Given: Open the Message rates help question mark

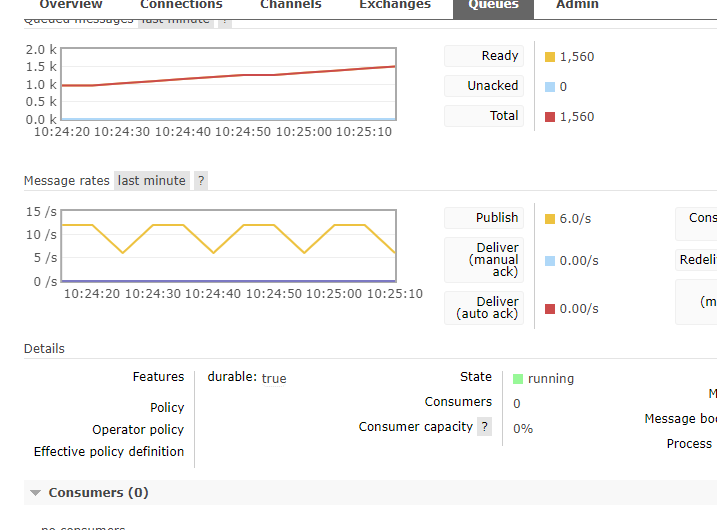Looking at the screenshot, I should (x=201, y=181).
